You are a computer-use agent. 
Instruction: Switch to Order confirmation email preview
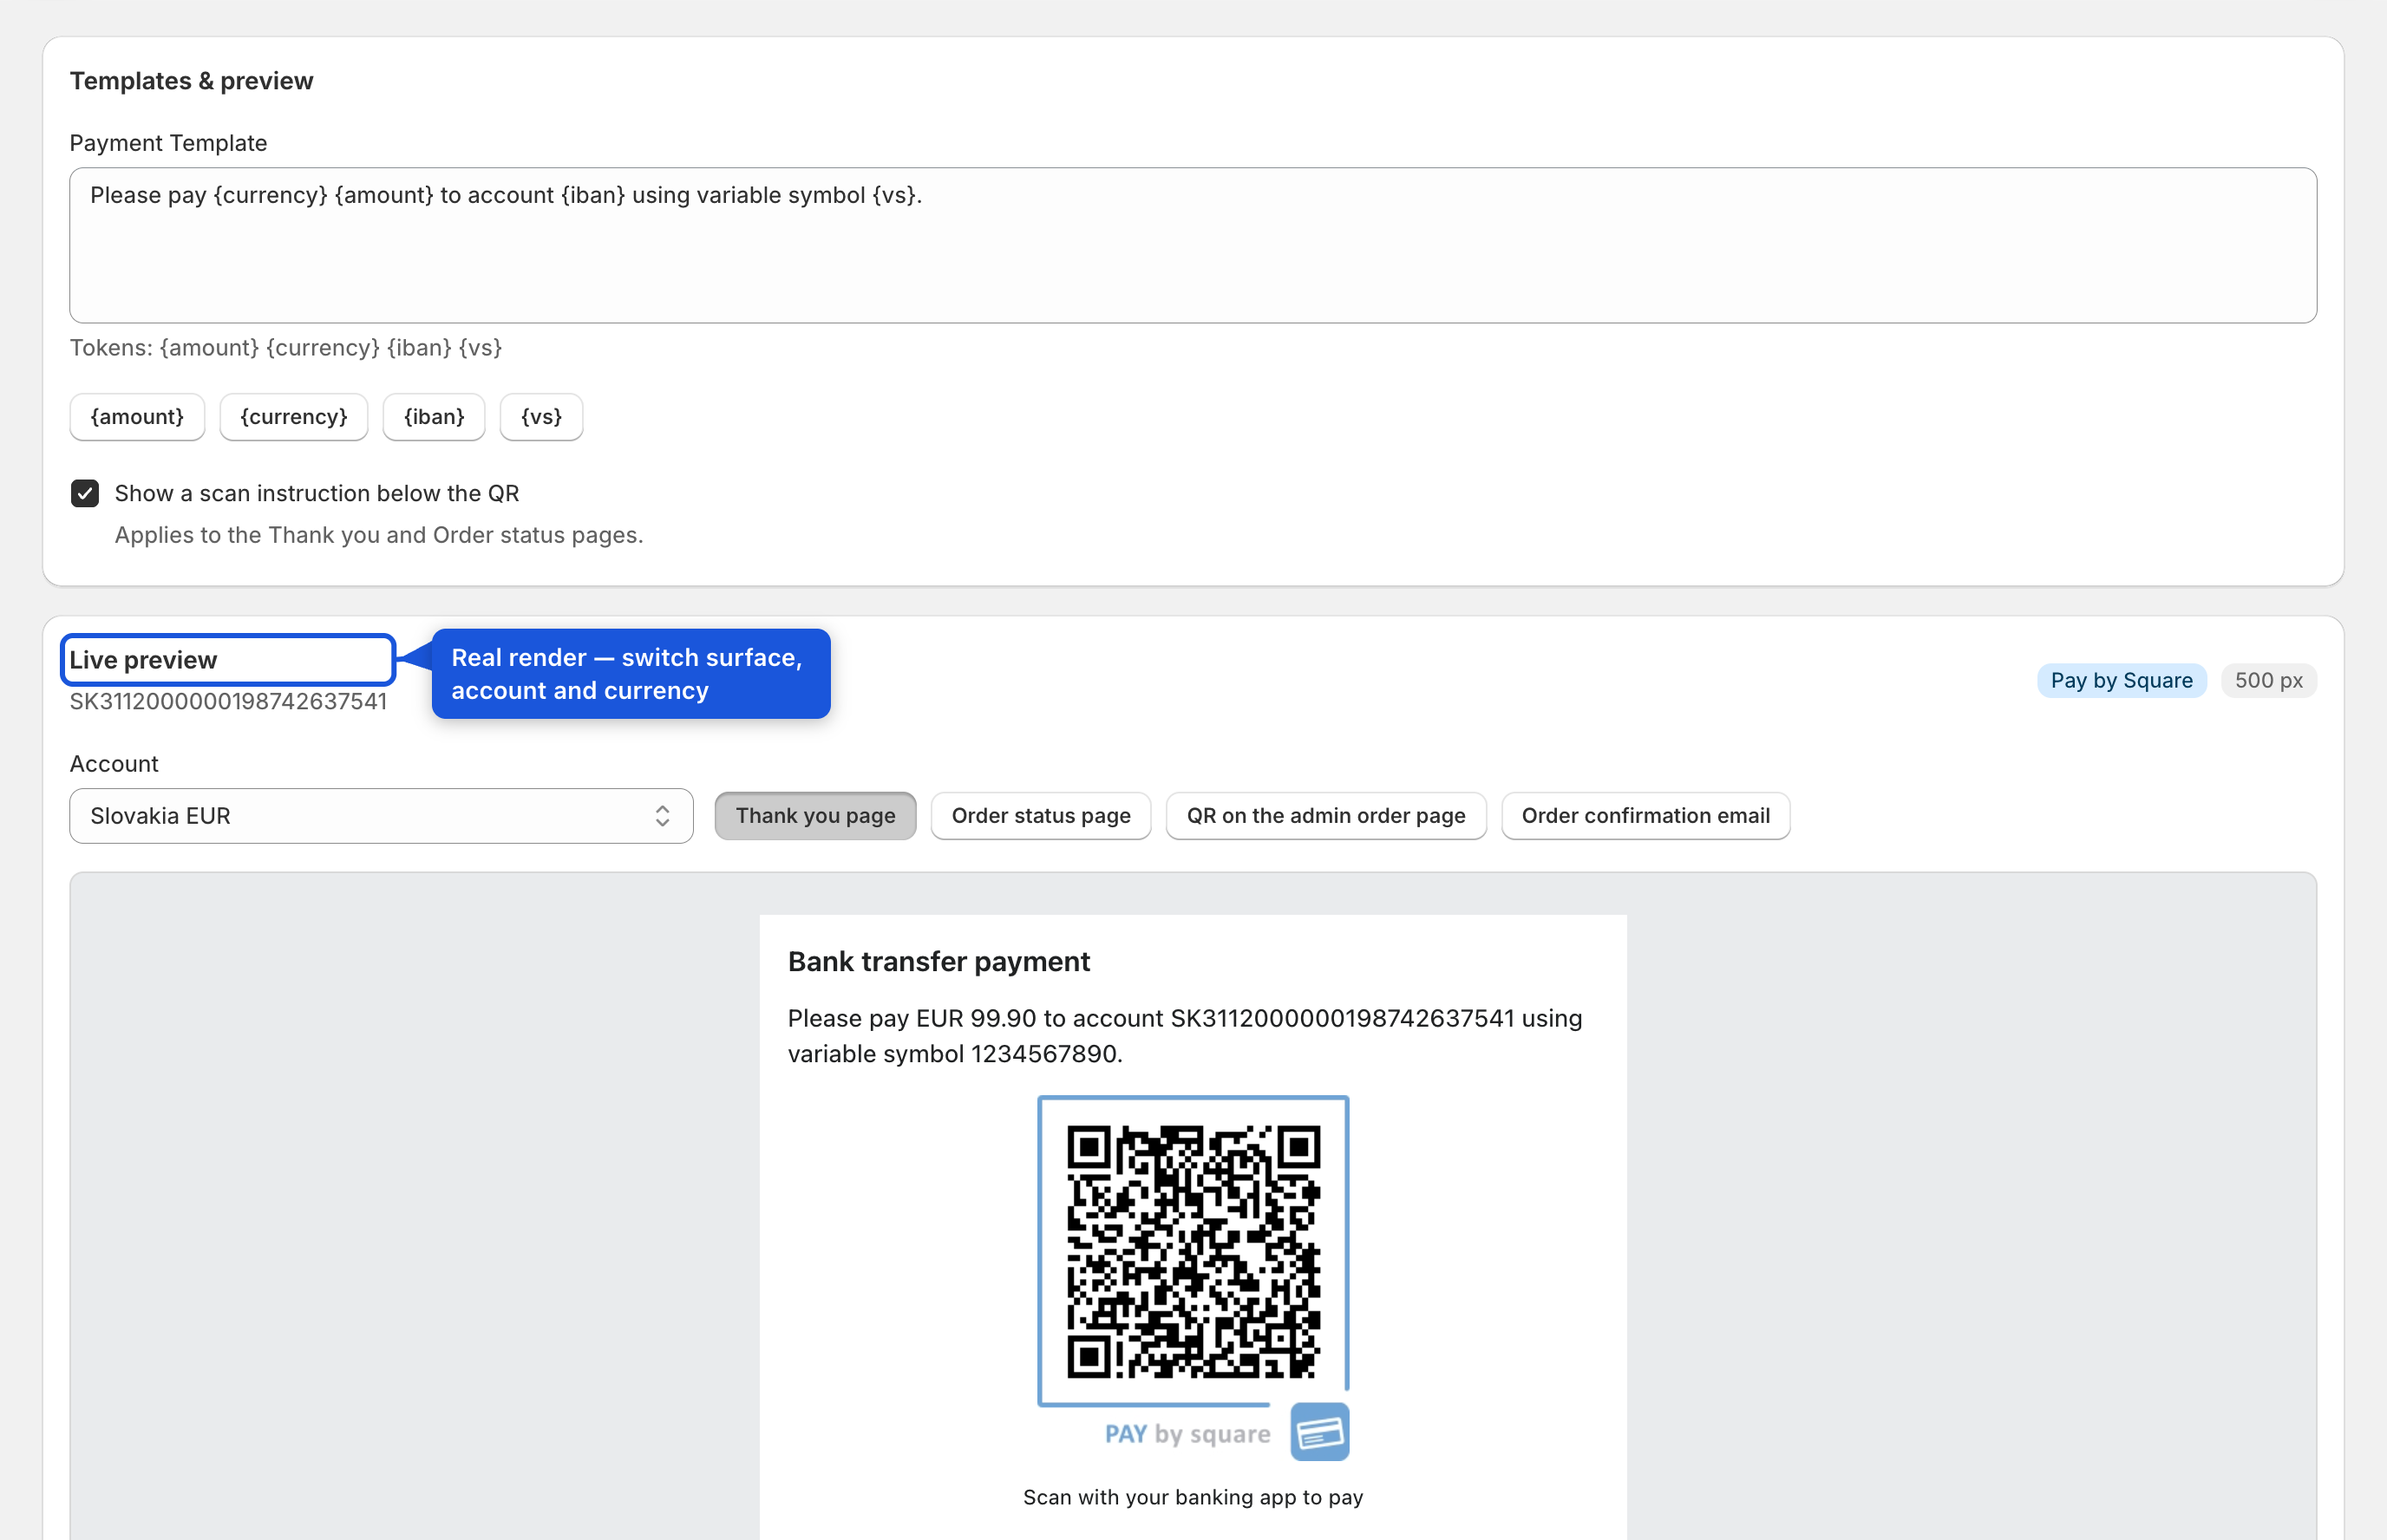[x=1645, y=816]
